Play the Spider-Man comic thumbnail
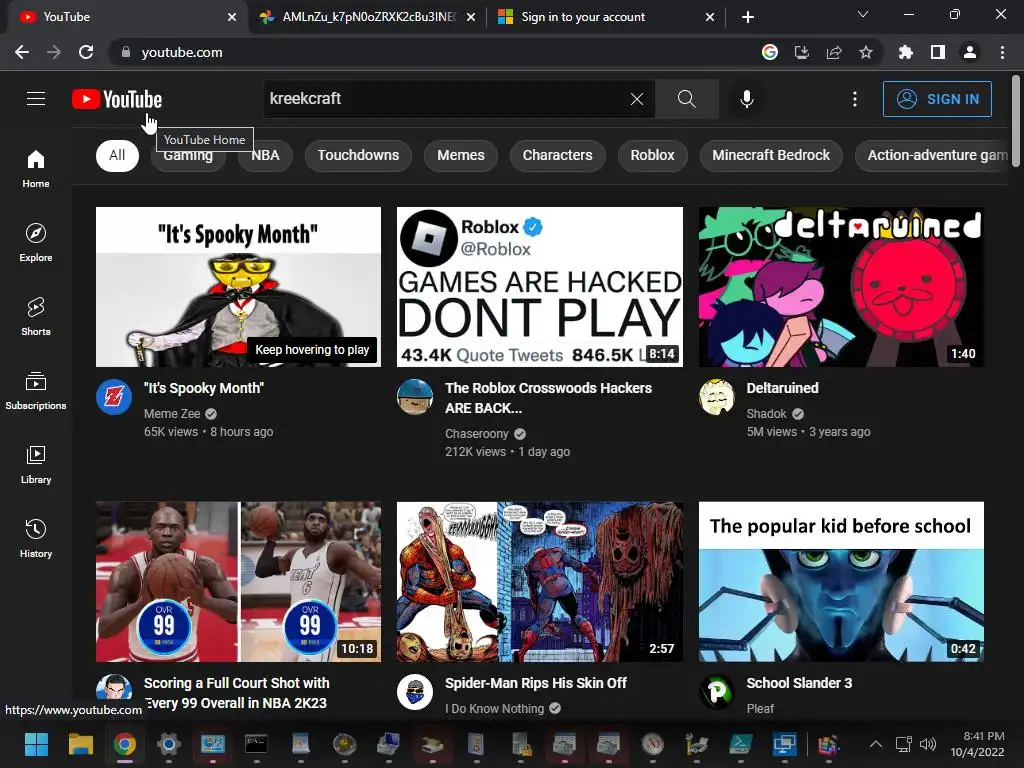This screenshot has width=1024, height=768. point(539,582)
